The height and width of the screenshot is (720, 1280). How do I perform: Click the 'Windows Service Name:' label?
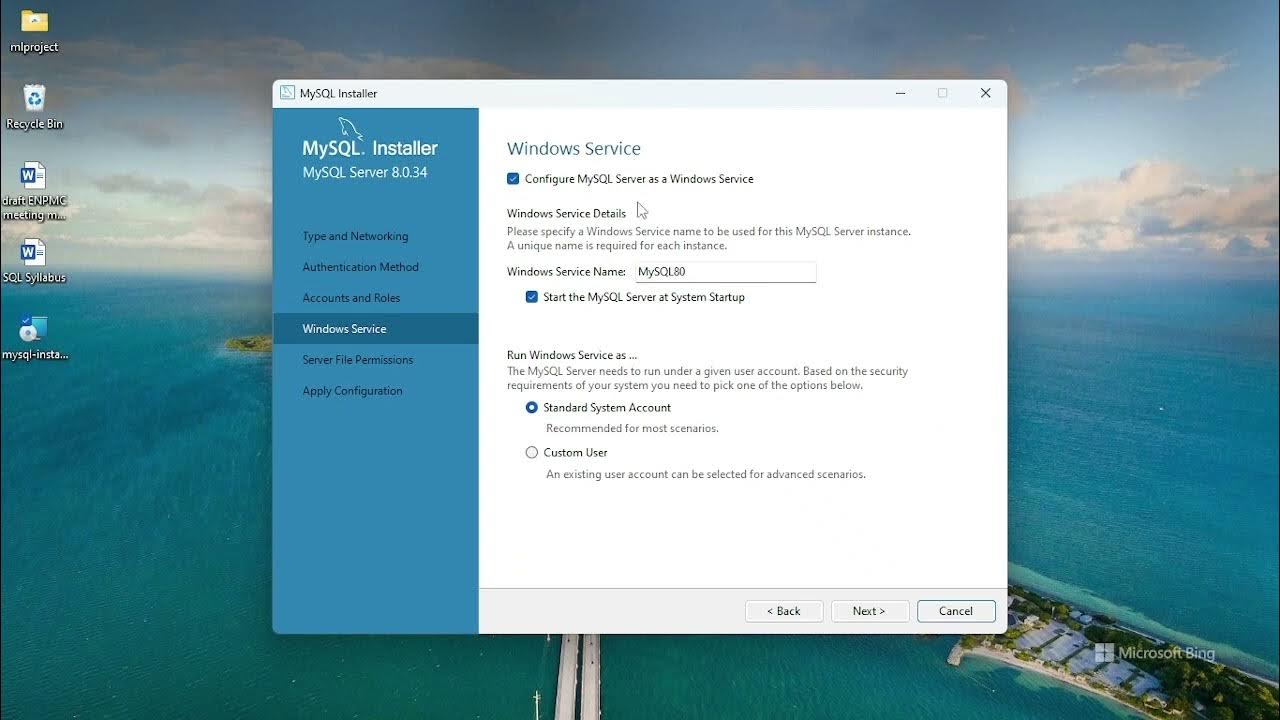point(566,272)
